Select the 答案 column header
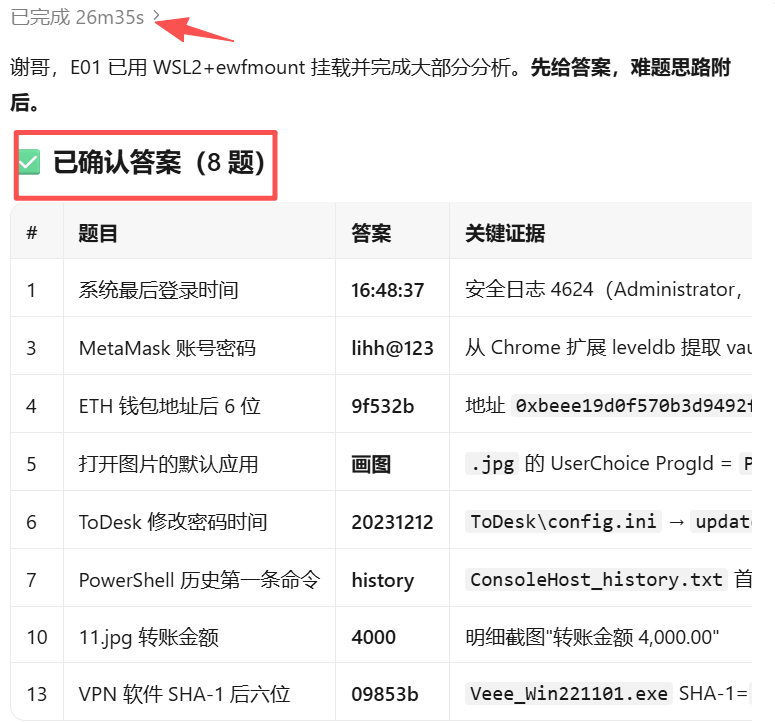Image resolution: width=775 pixels, height=723 pixels. pos(371,233)
